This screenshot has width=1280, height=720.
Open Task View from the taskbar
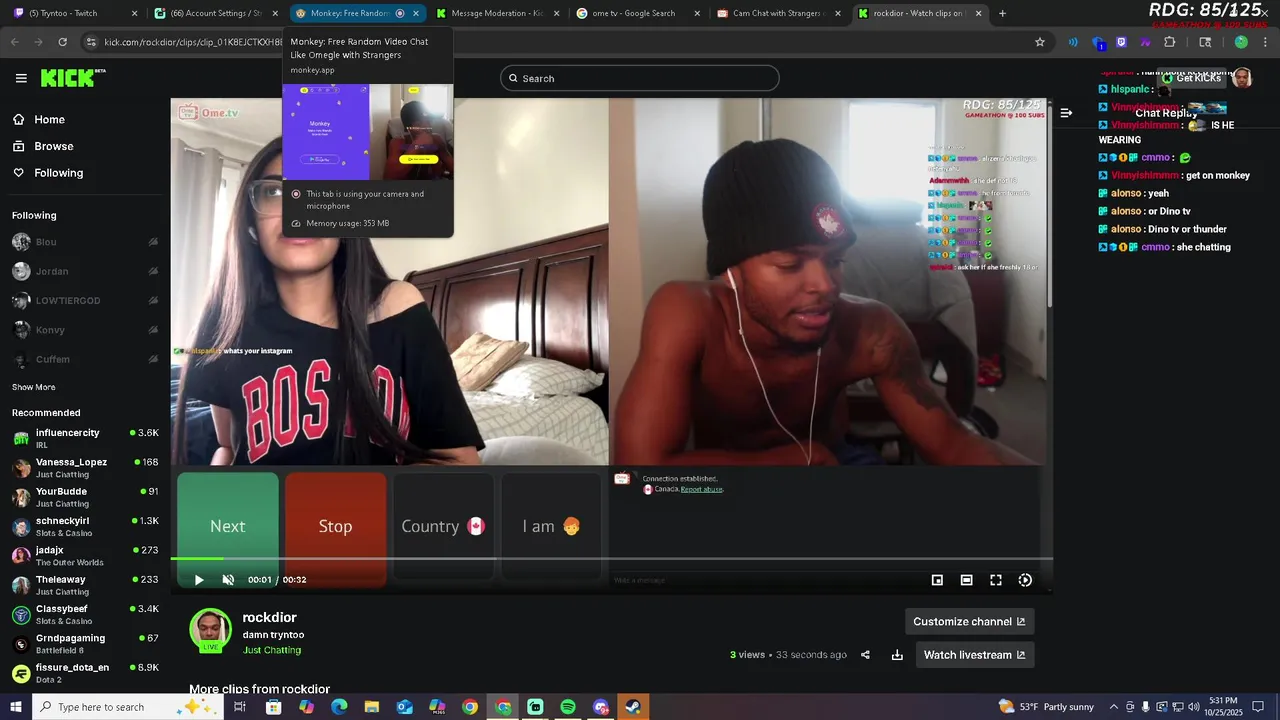[x=240, y=707]
